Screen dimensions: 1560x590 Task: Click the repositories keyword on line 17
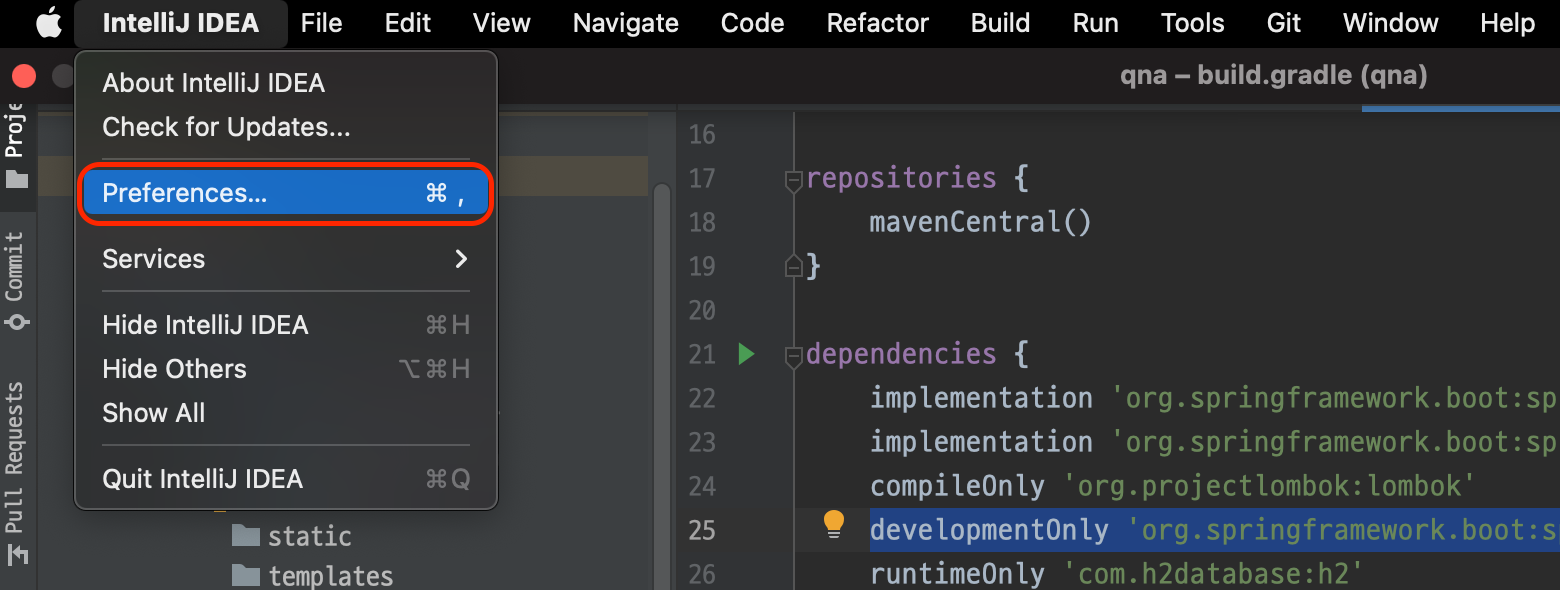901,178
